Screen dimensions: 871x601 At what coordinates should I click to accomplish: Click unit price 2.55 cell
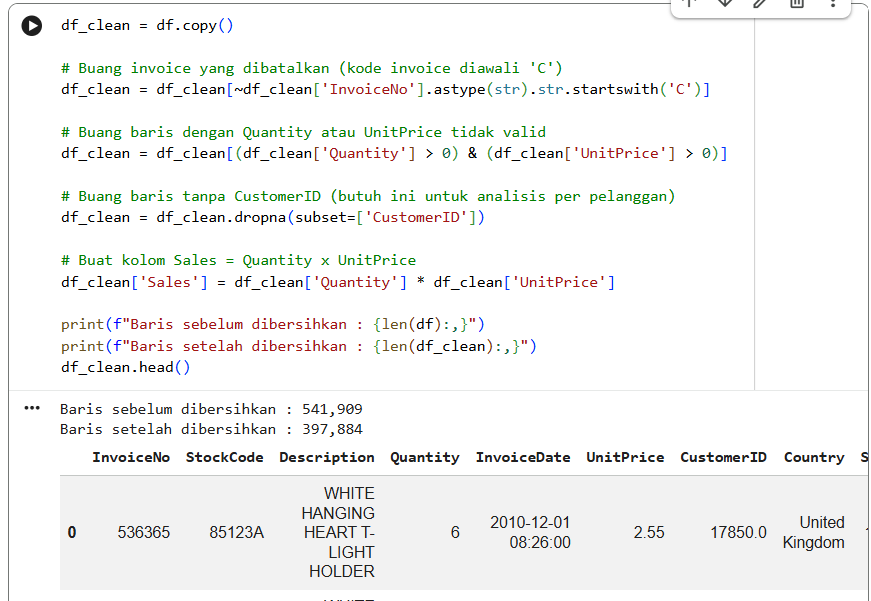click(x=649, y=533)
